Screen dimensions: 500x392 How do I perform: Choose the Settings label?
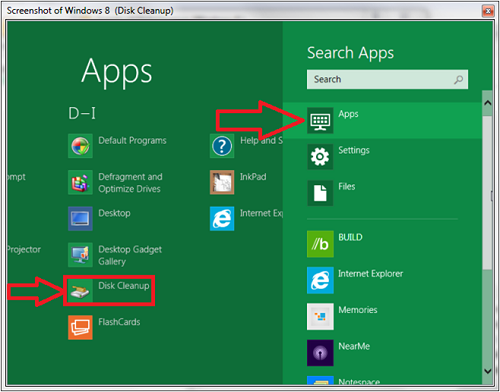[x=354, y=151]
